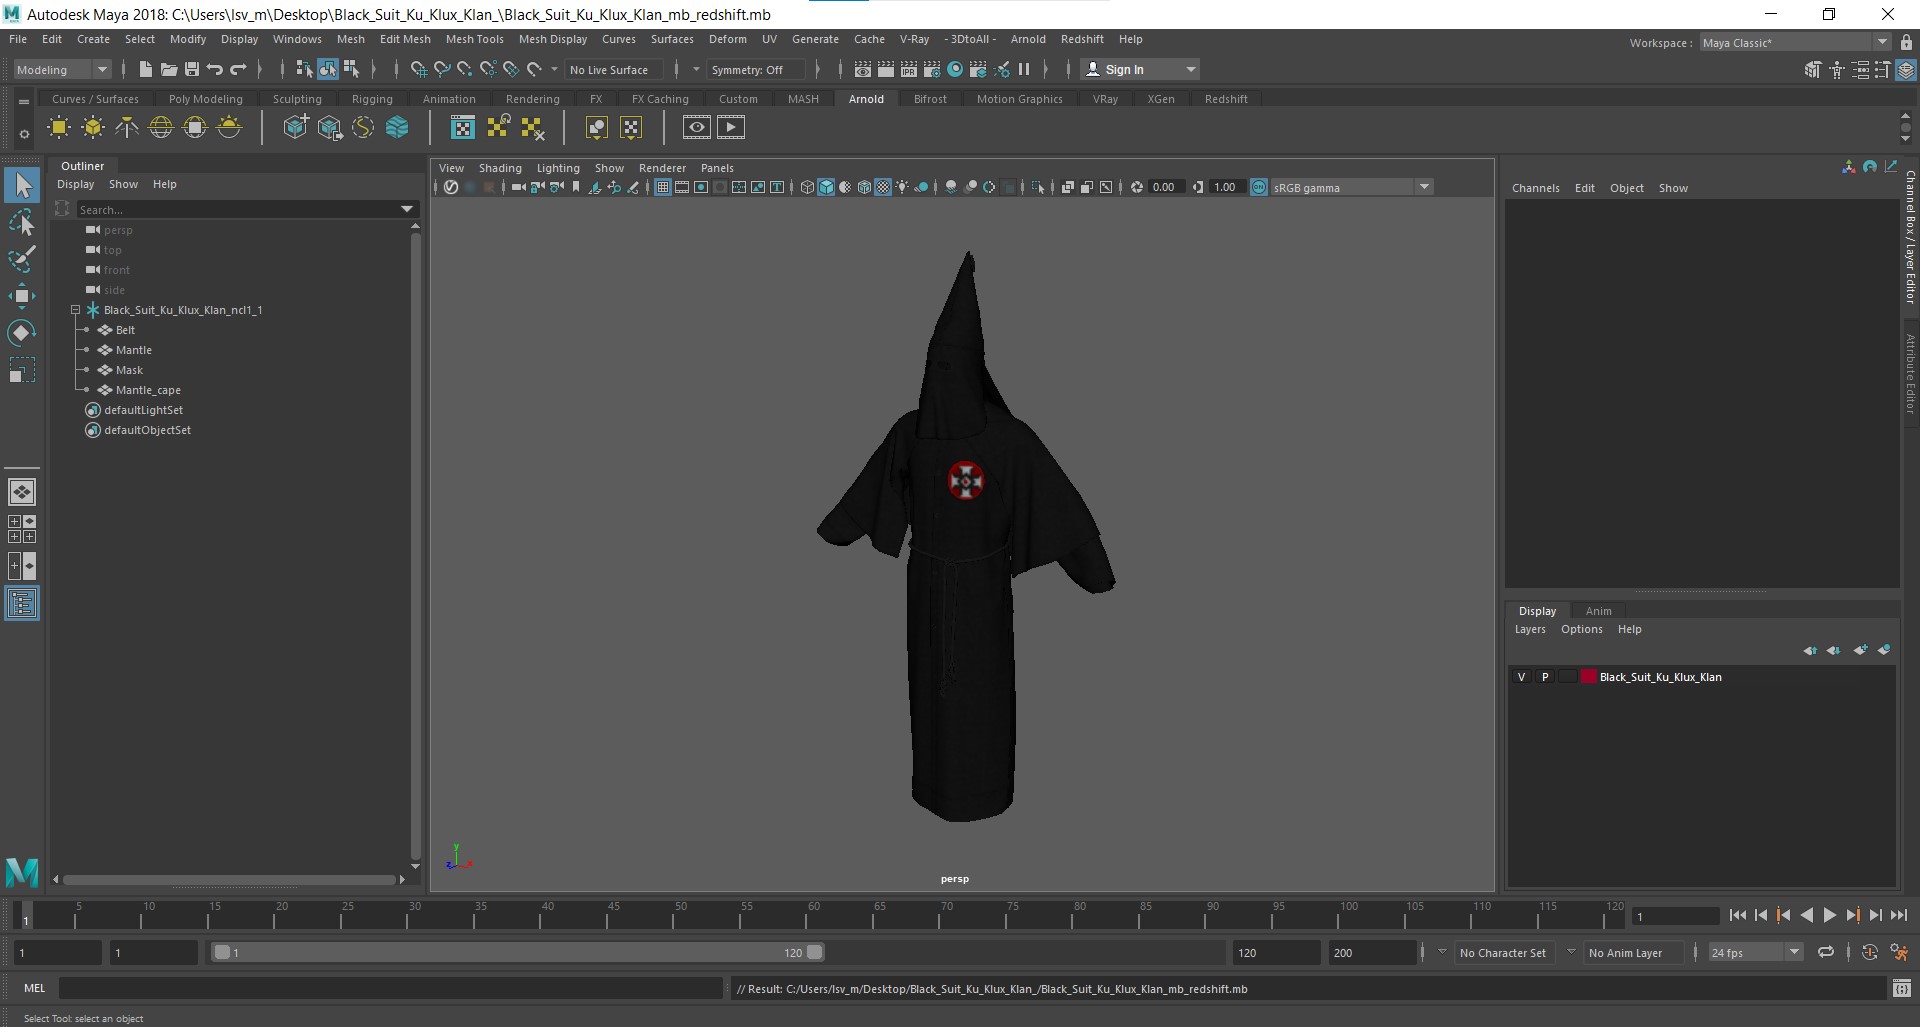The width and height of the screenshot is (1920, 1027).
Task: Create new empty display layer icon
Action: 1860,650
